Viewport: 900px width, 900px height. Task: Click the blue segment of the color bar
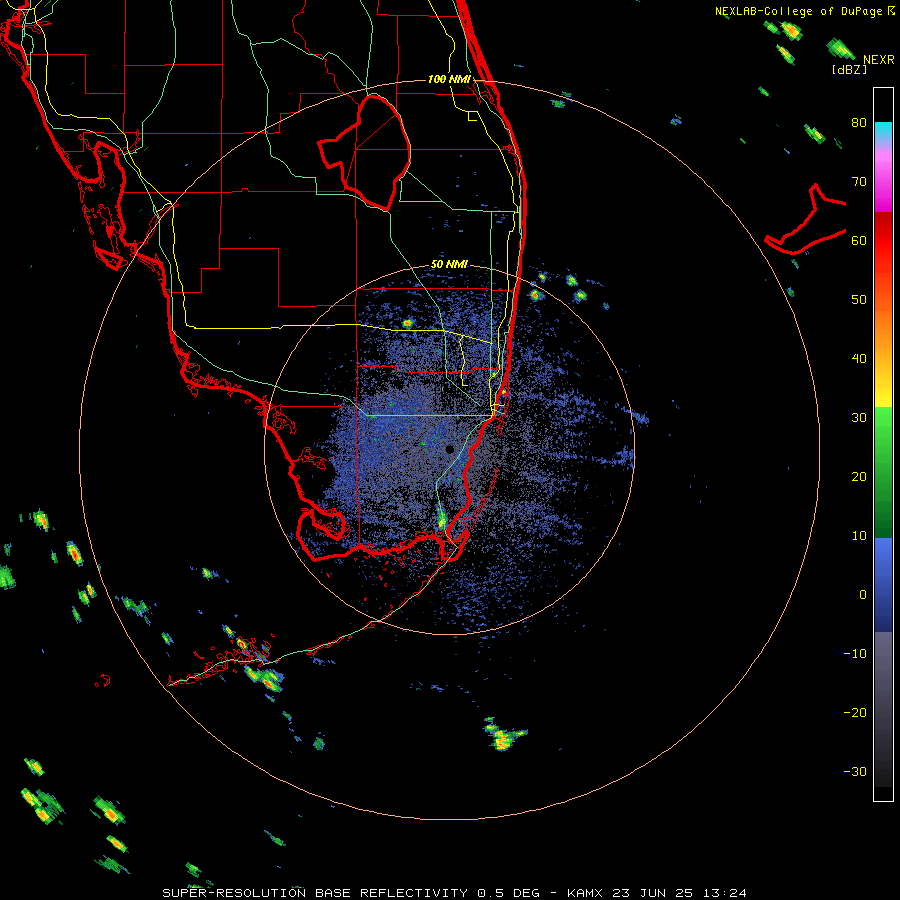pos(883,585)
